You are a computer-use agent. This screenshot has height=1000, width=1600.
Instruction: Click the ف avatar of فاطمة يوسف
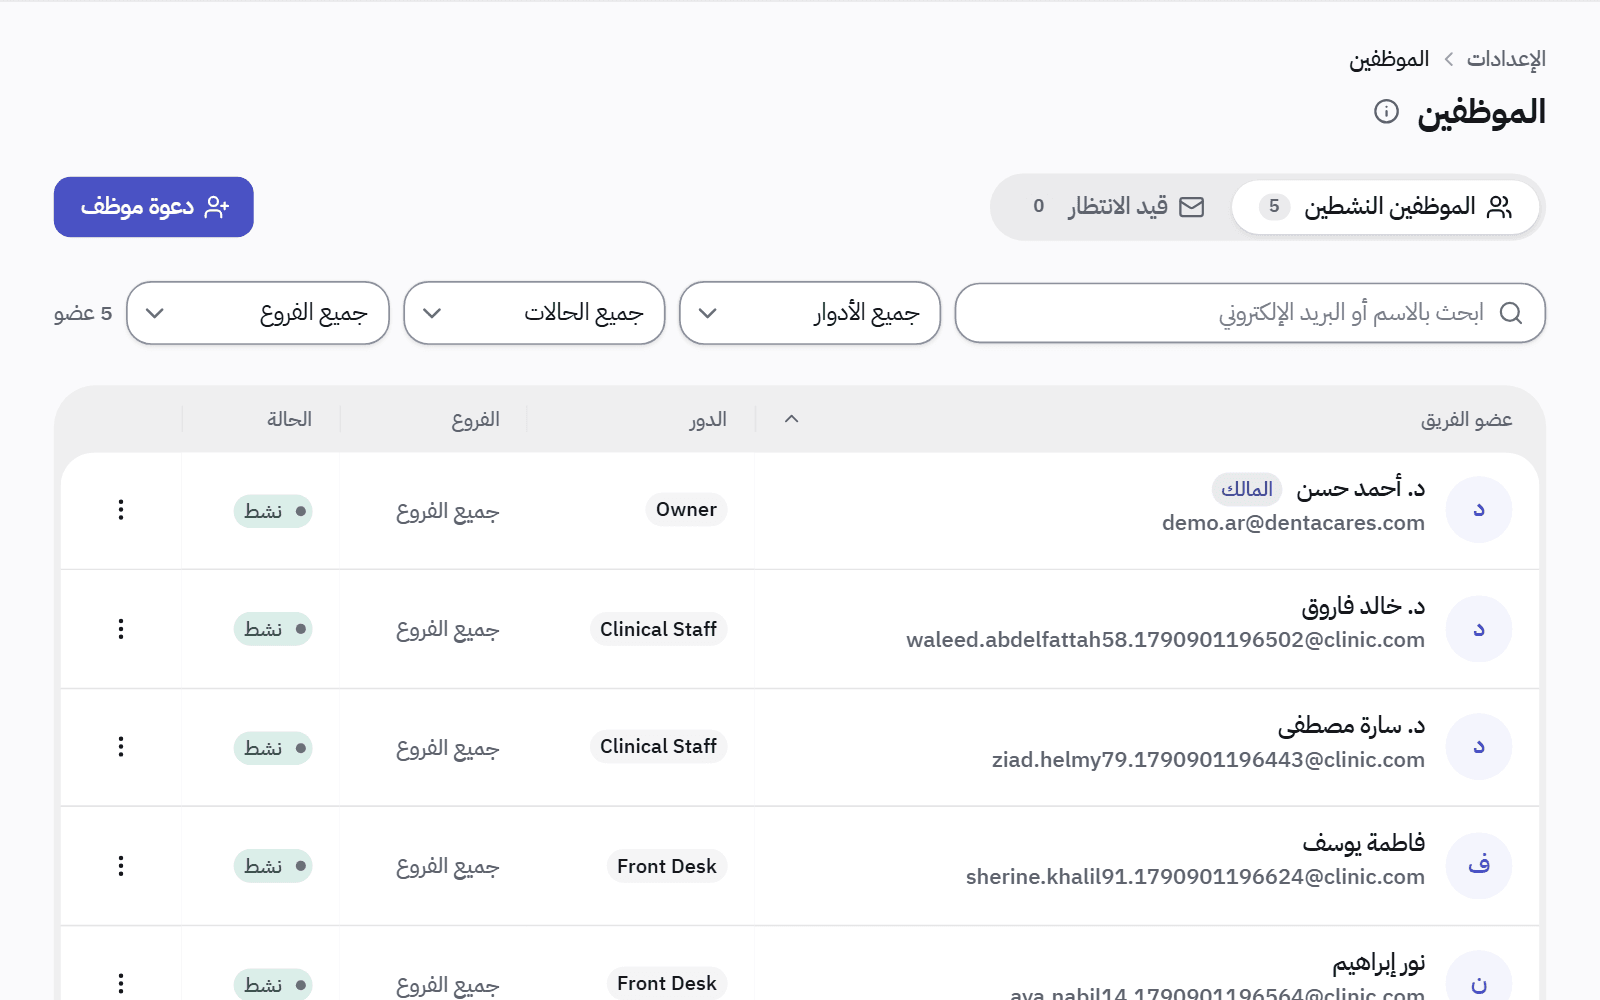1478,866
